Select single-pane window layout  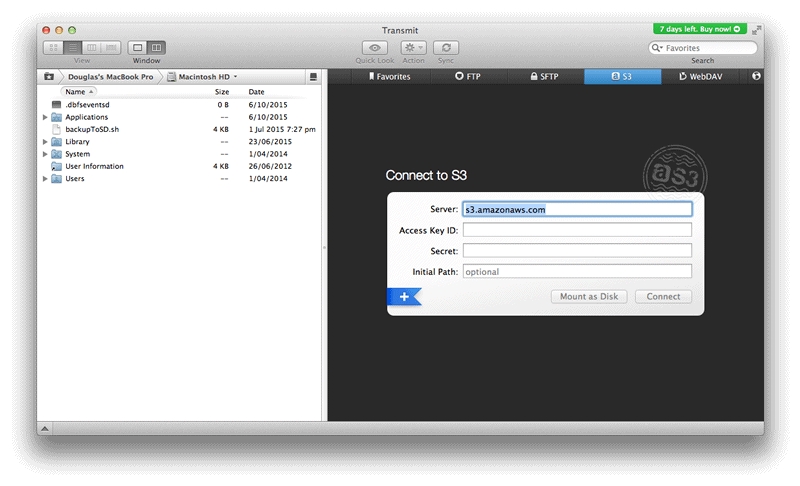[137, 47]
